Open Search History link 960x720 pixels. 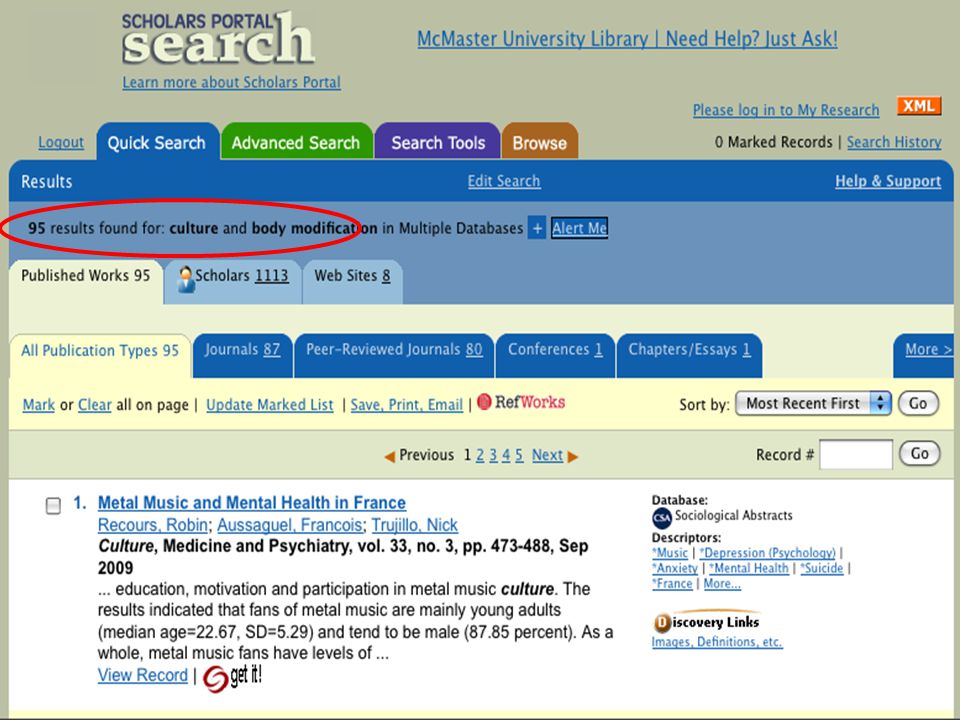click(x=894, y=142)
